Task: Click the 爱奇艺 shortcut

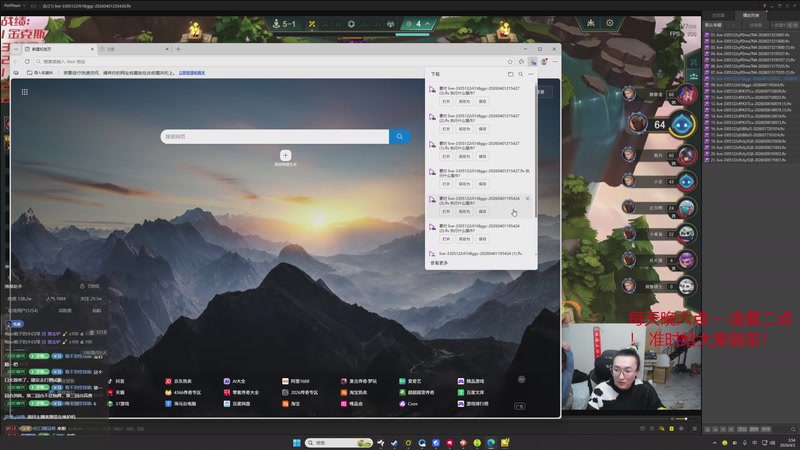Action: 411,381
